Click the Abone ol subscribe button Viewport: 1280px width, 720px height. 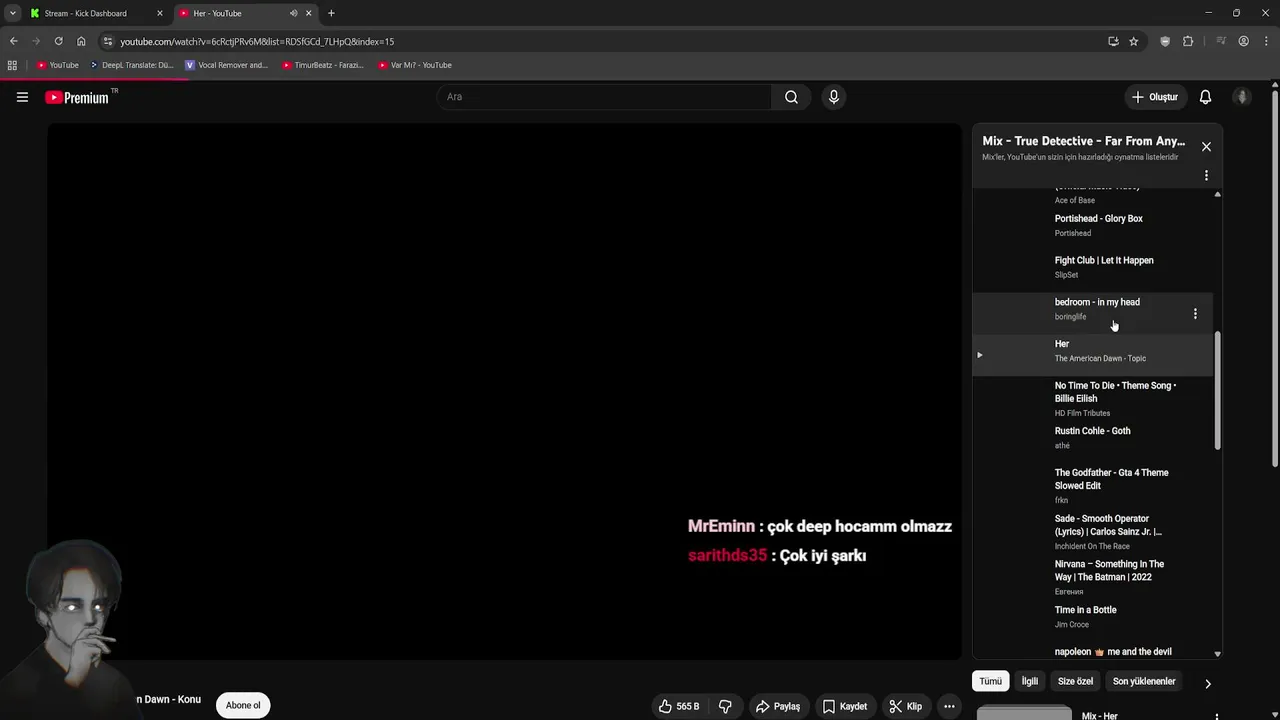[243, 705]
